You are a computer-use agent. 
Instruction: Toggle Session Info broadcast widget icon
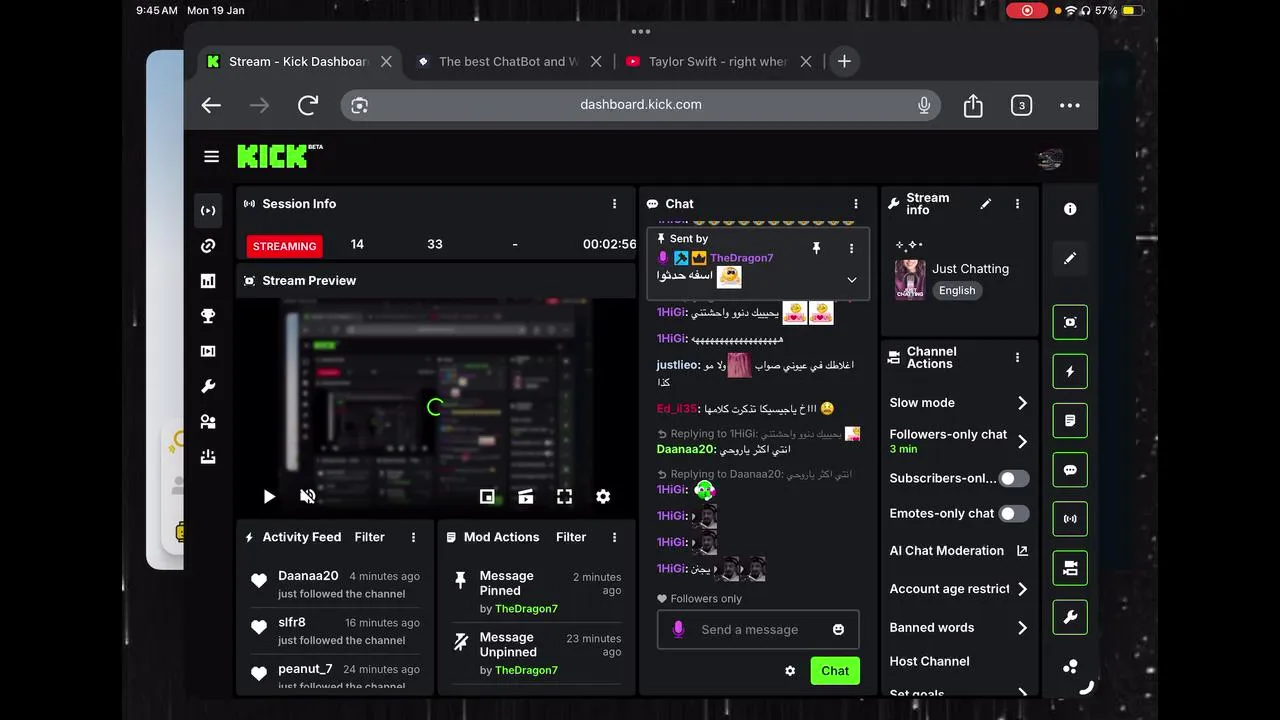pyautogui.click(x=1070, y=519)
